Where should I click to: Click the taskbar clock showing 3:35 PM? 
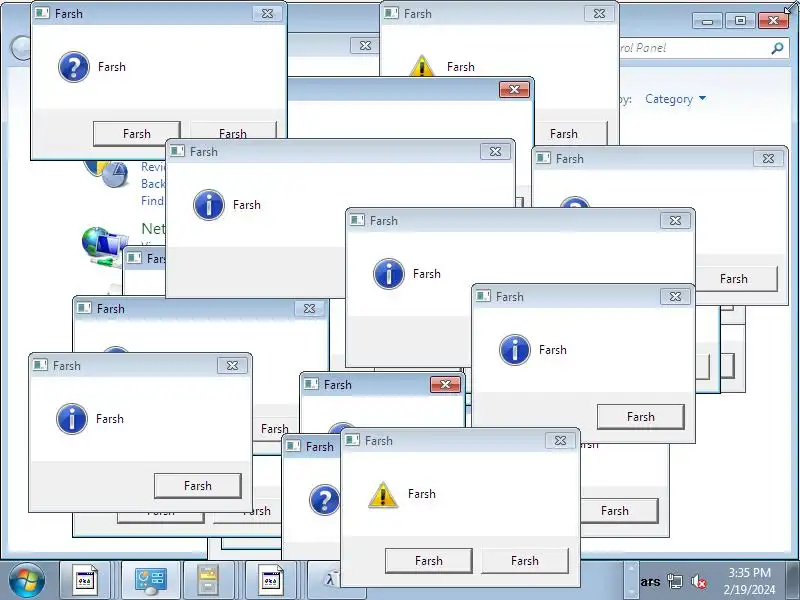coord(749,572)
